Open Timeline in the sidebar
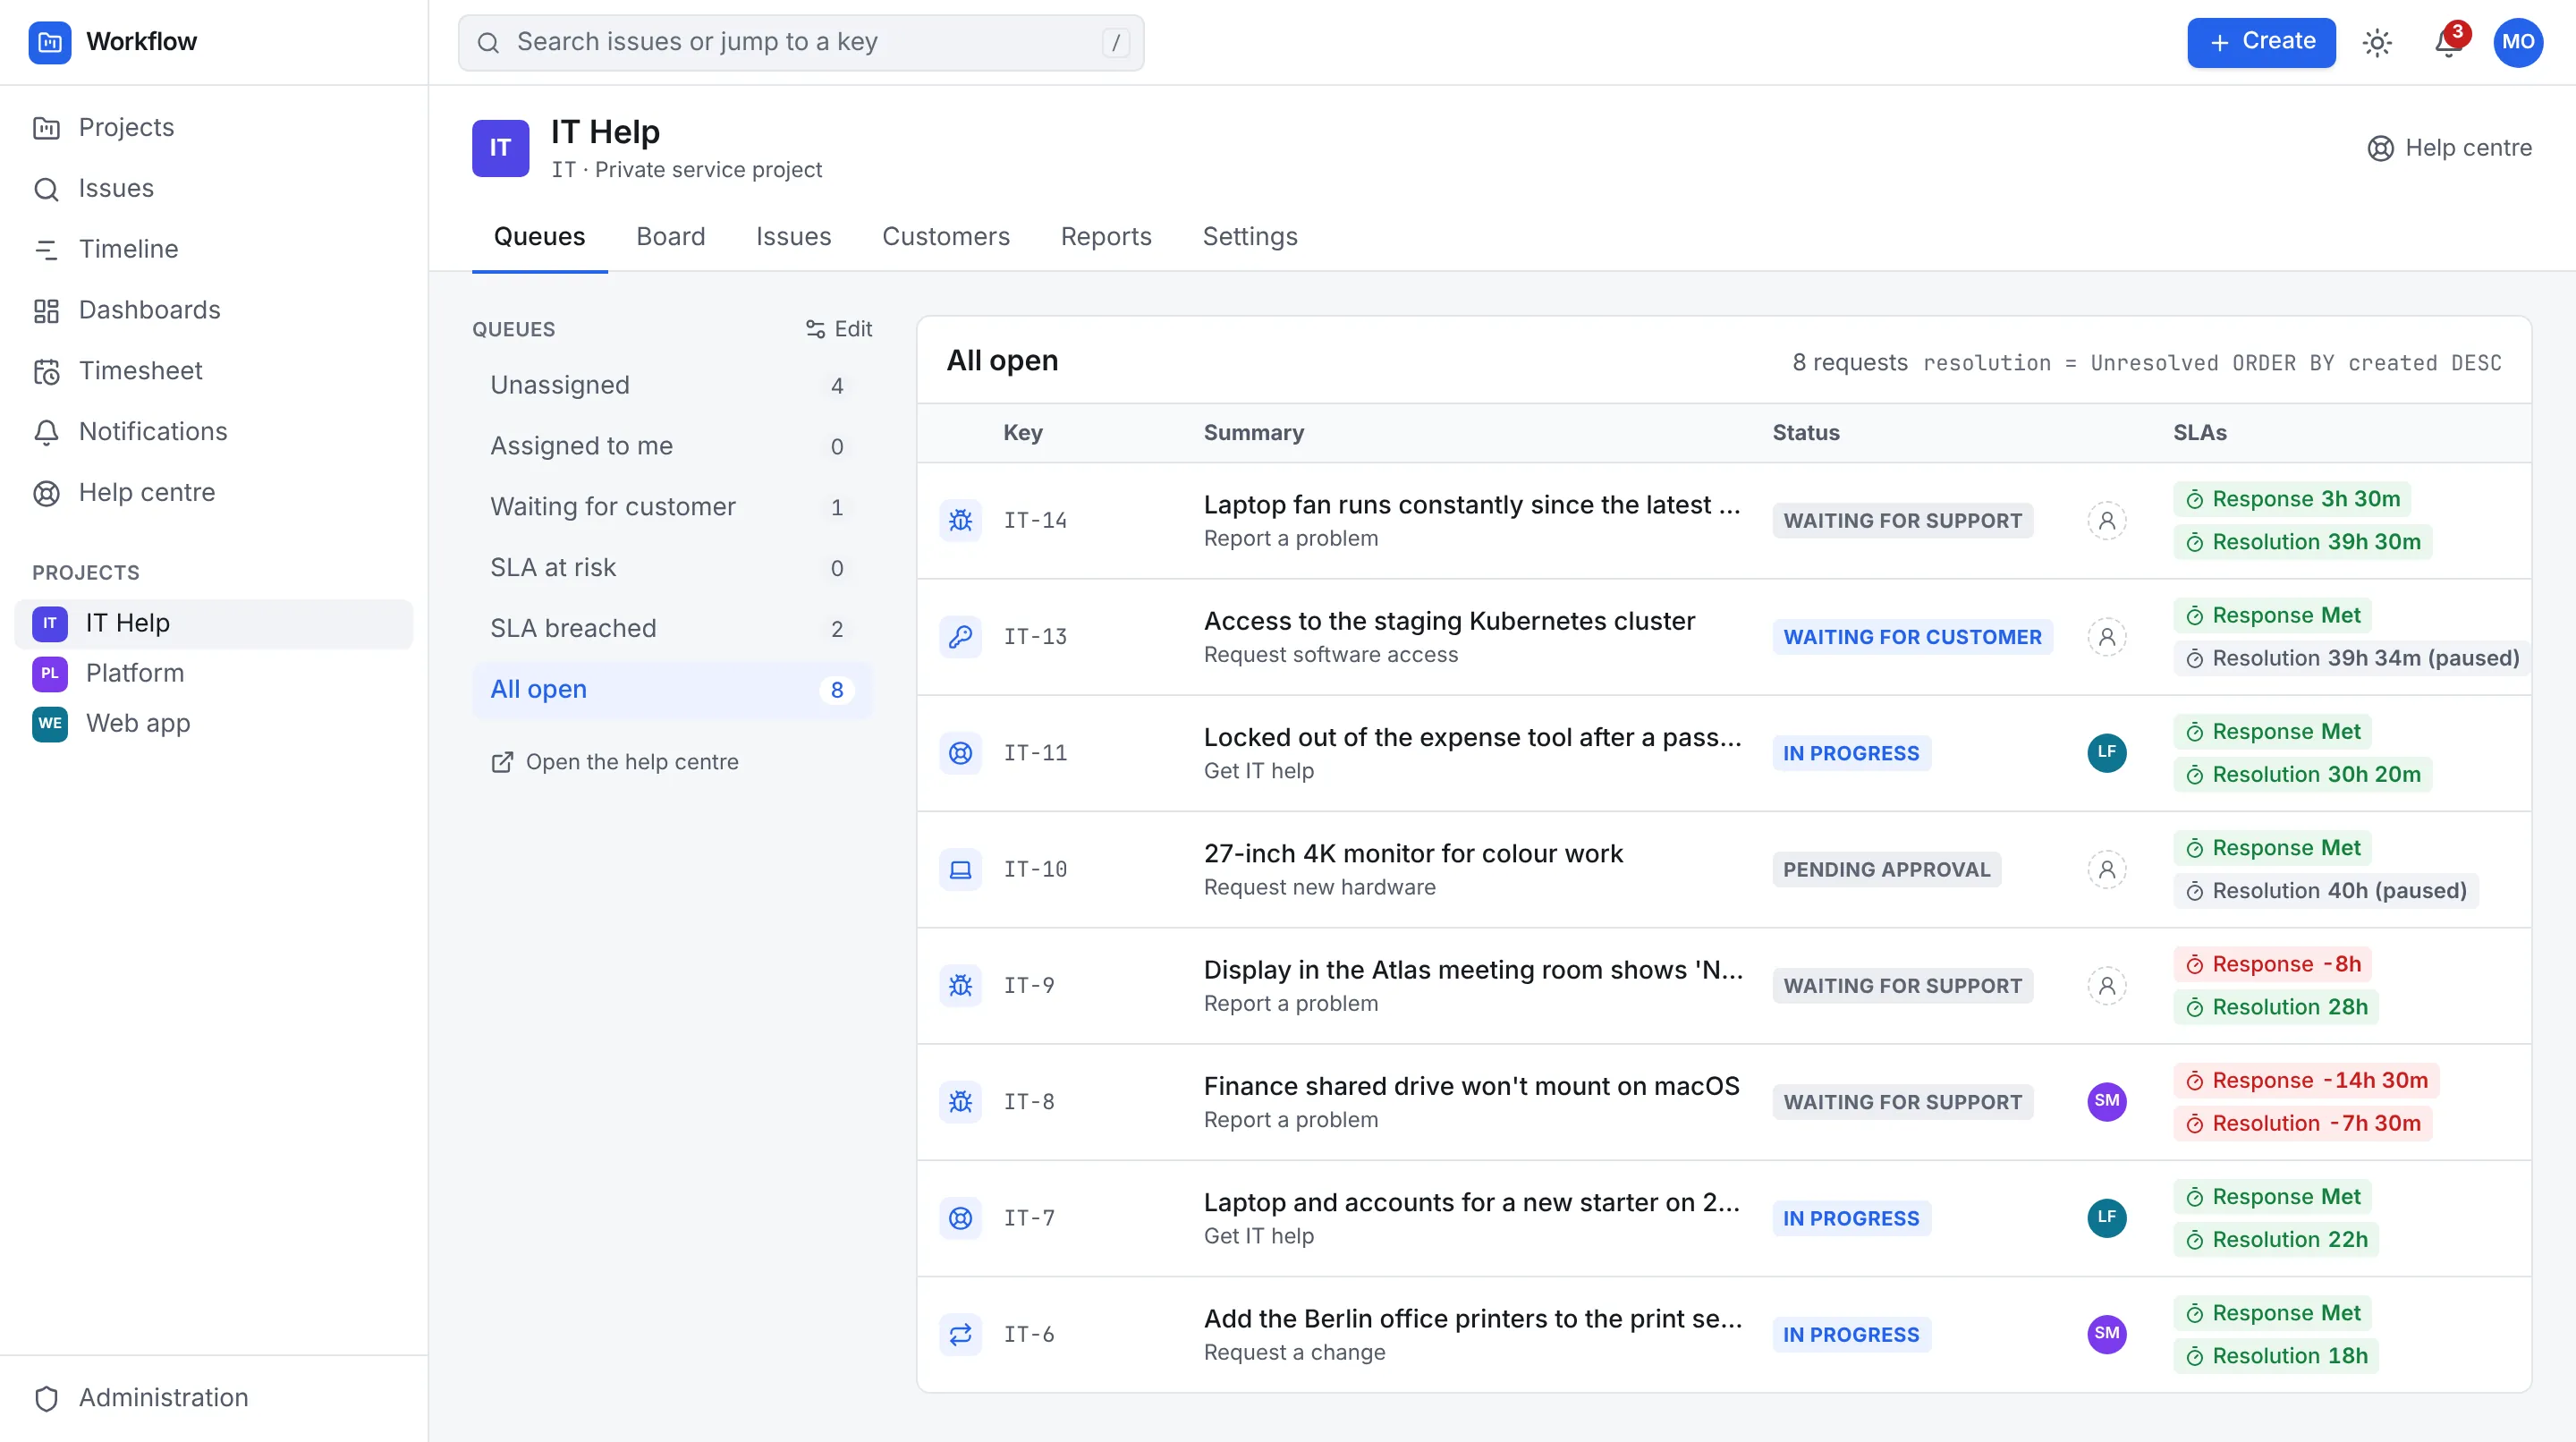Viewport: 2576px width, 1442px height. pyautogui.click(x=213, y=249)
